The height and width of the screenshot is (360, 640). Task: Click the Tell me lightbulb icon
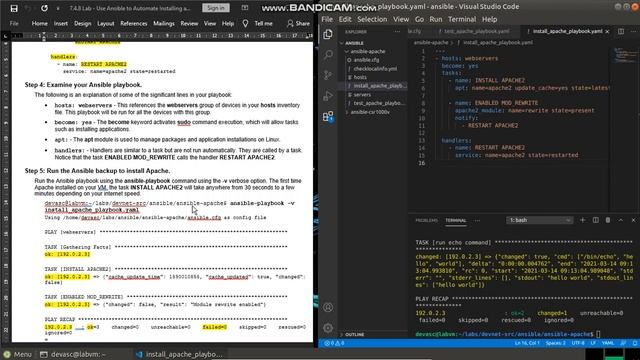(x=245, y=24)
